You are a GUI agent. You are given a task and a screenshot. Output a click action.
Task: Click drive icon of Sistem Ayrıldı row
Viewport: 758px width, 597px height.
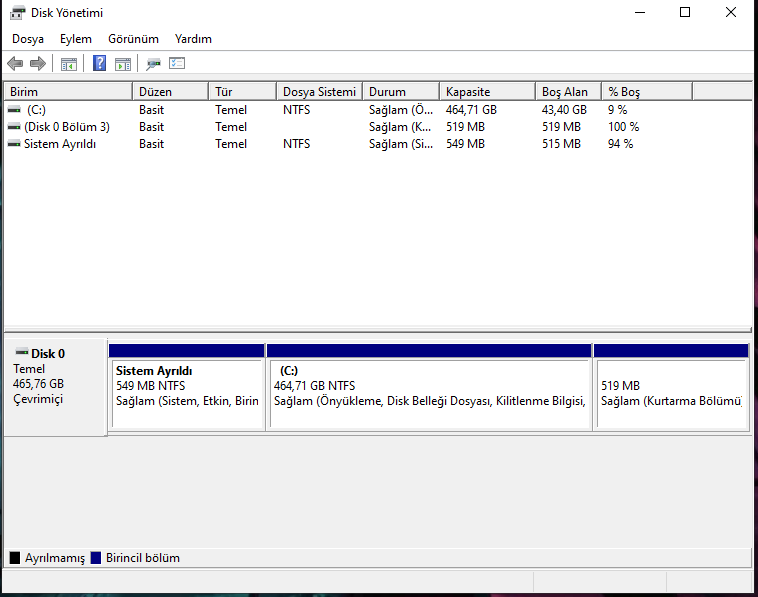pyautogui.click(x=15, y=144)
